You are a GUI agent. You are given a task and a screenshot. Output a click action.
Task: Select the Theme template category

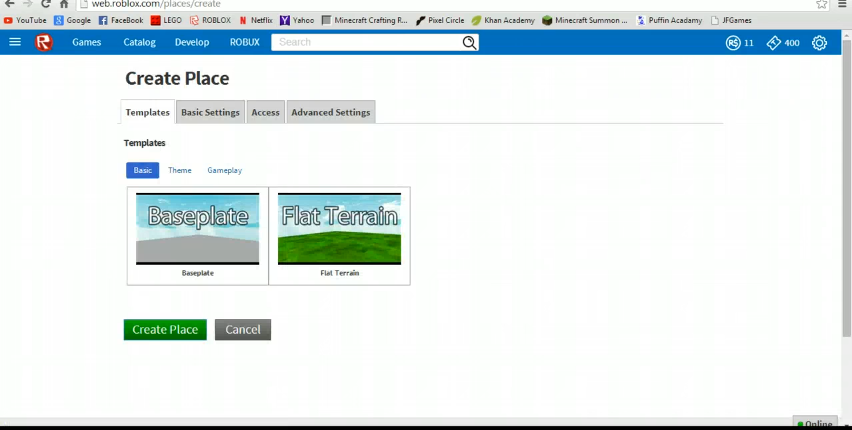(180, 170)
